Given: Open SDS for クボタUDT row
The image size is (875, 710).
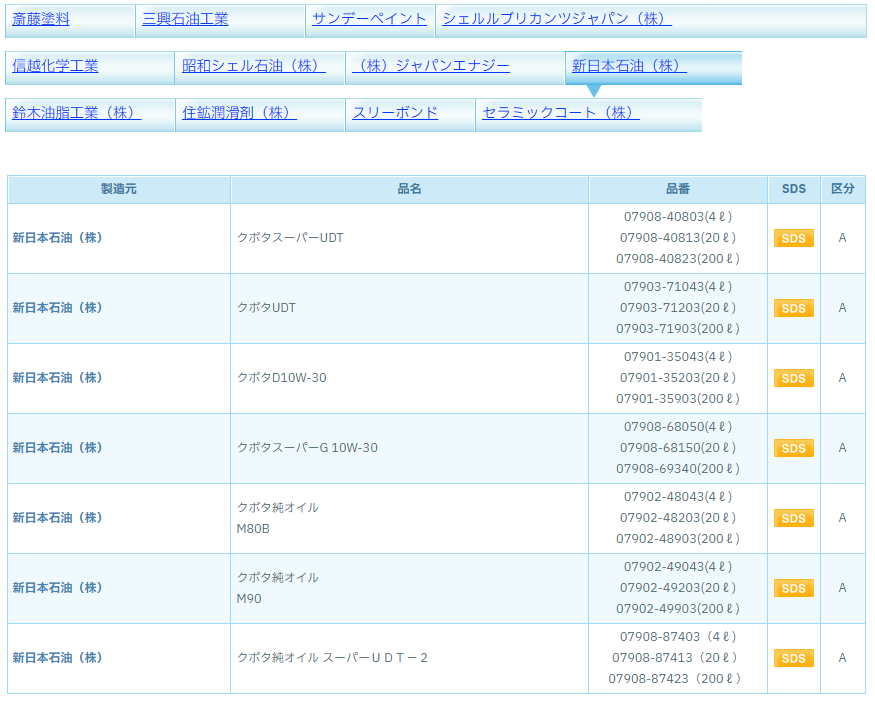Looking at the screenshot, I should [793, 308].
